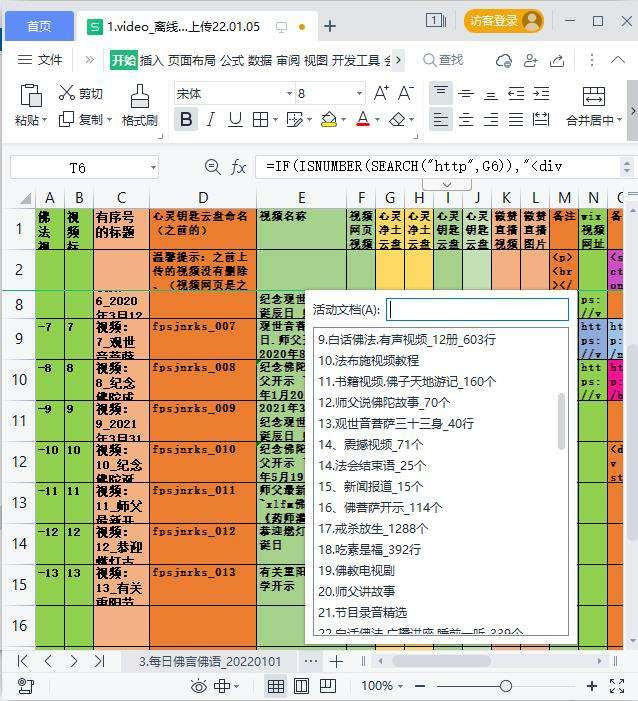Click the Cut scissors icon

67,93
